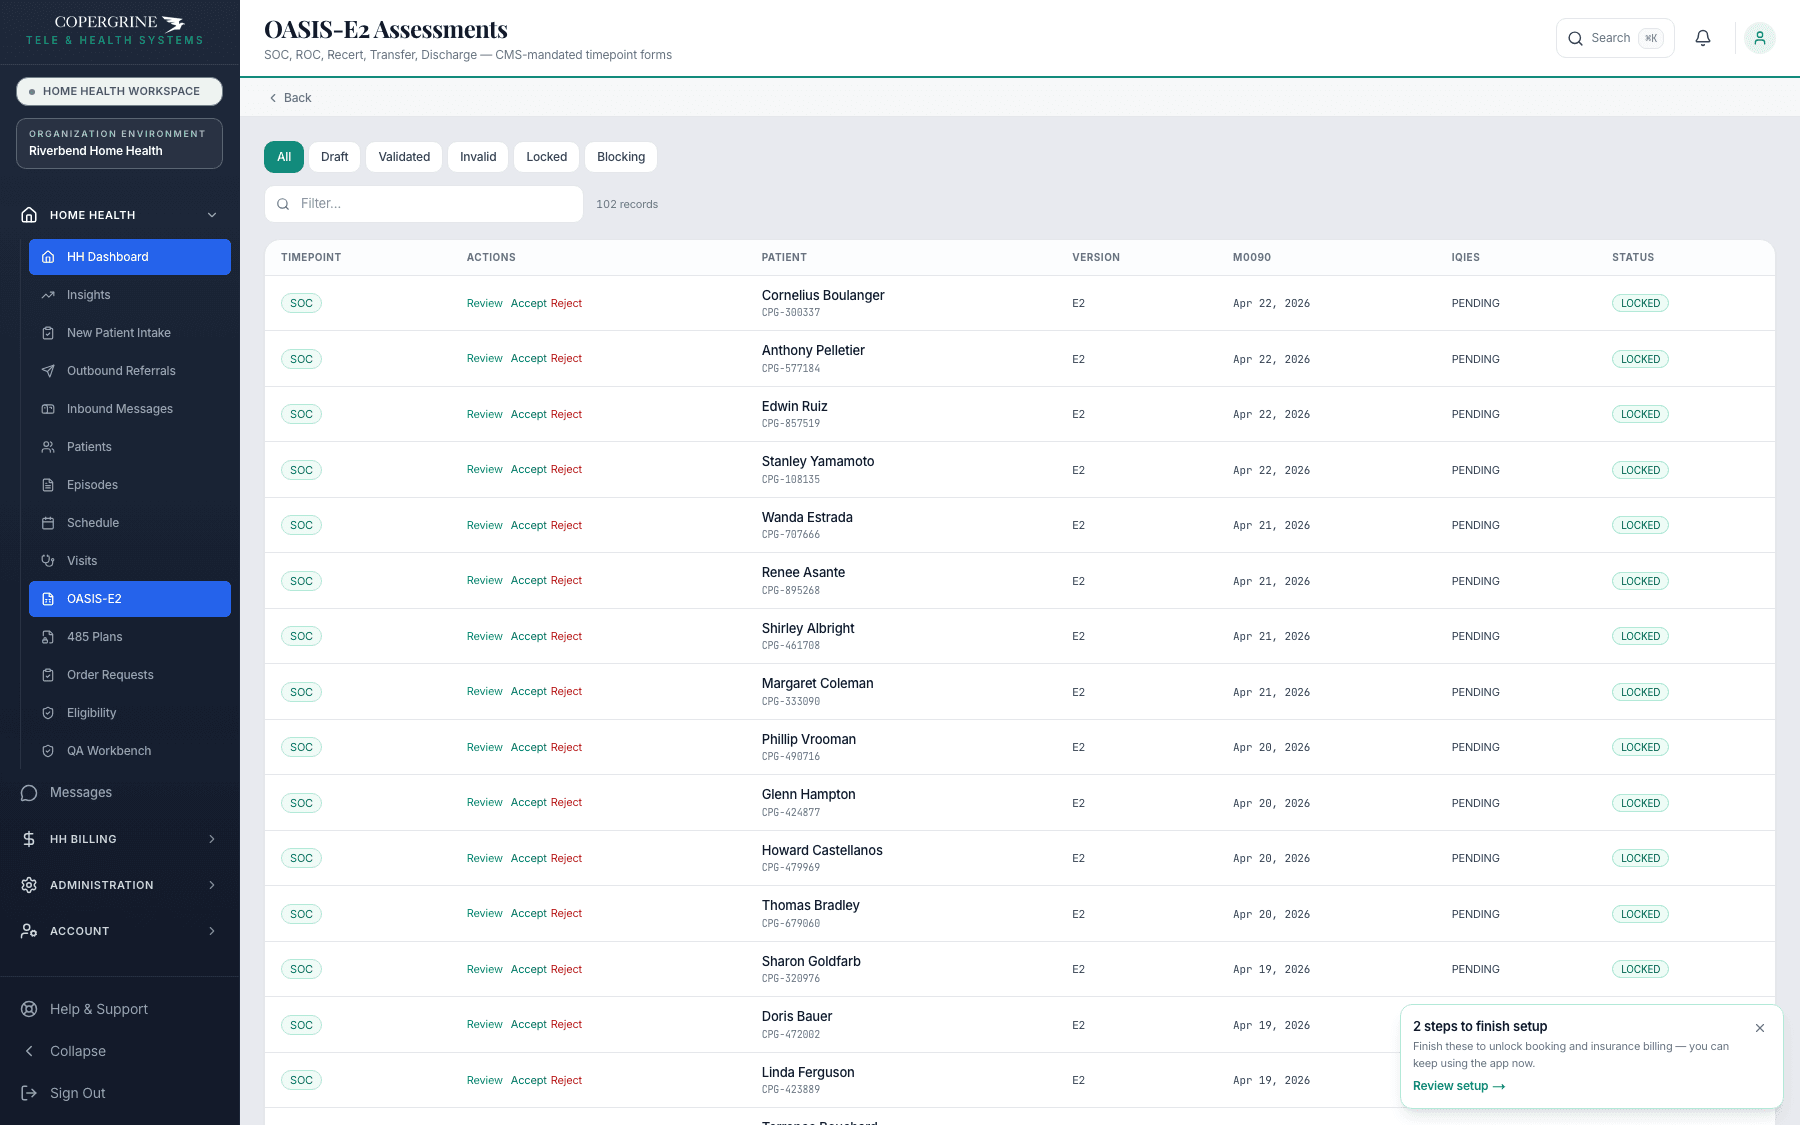Open the notifications bell icon
The width and height of the screenshot is (1800, 1125).
[x=1703, y=38]
